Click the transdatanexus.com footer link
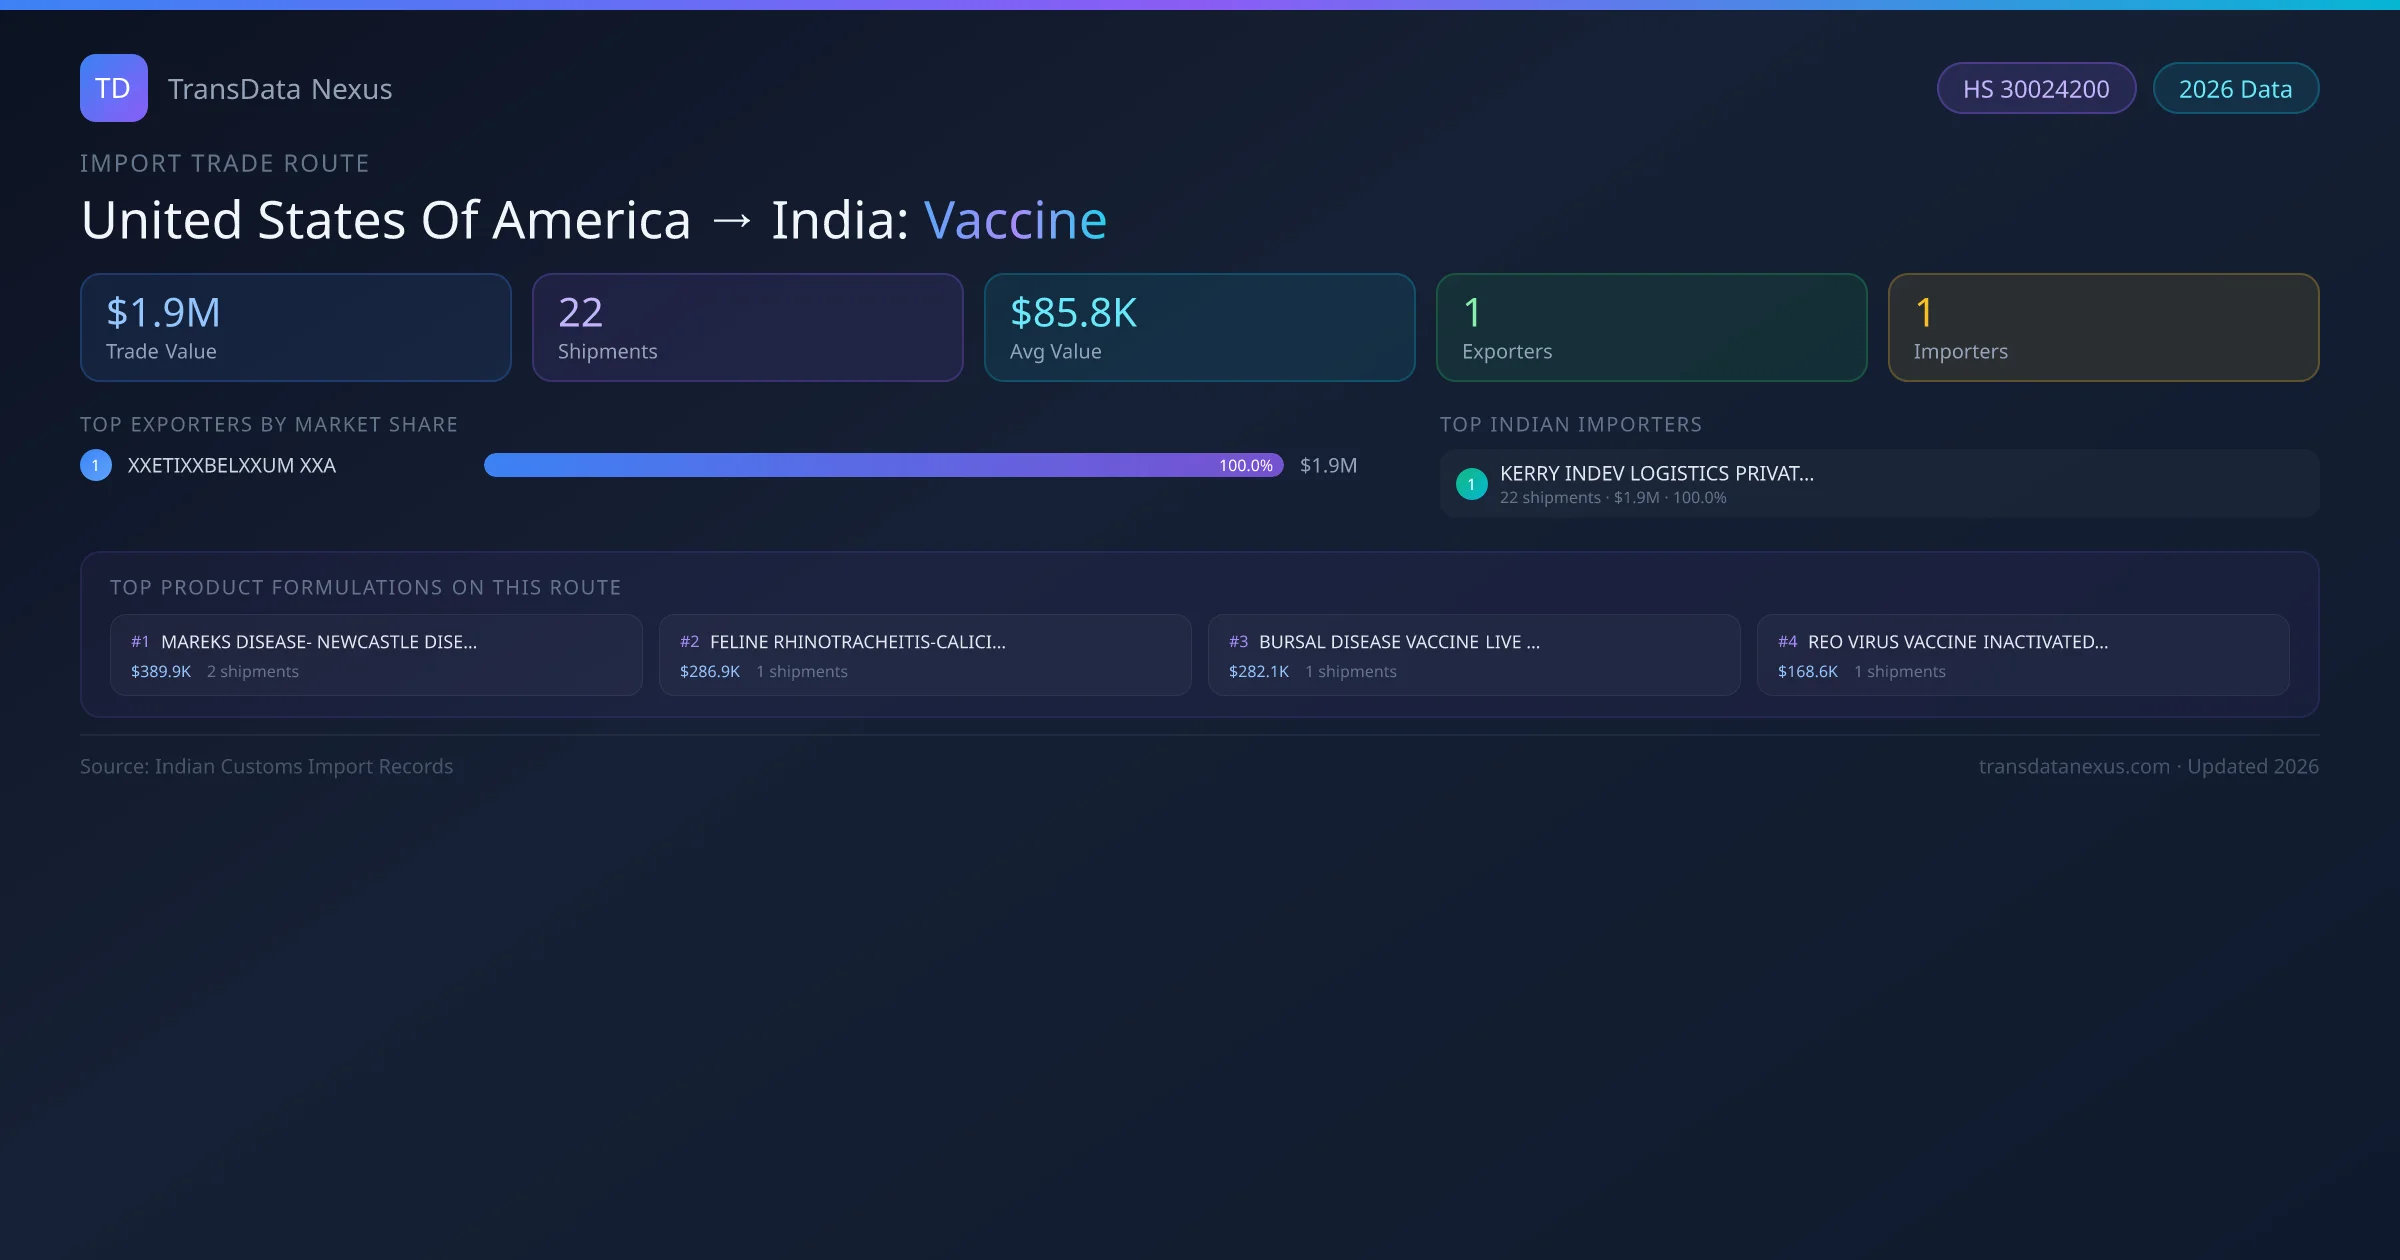The image size is (2400, 1260). (2075, 766)
